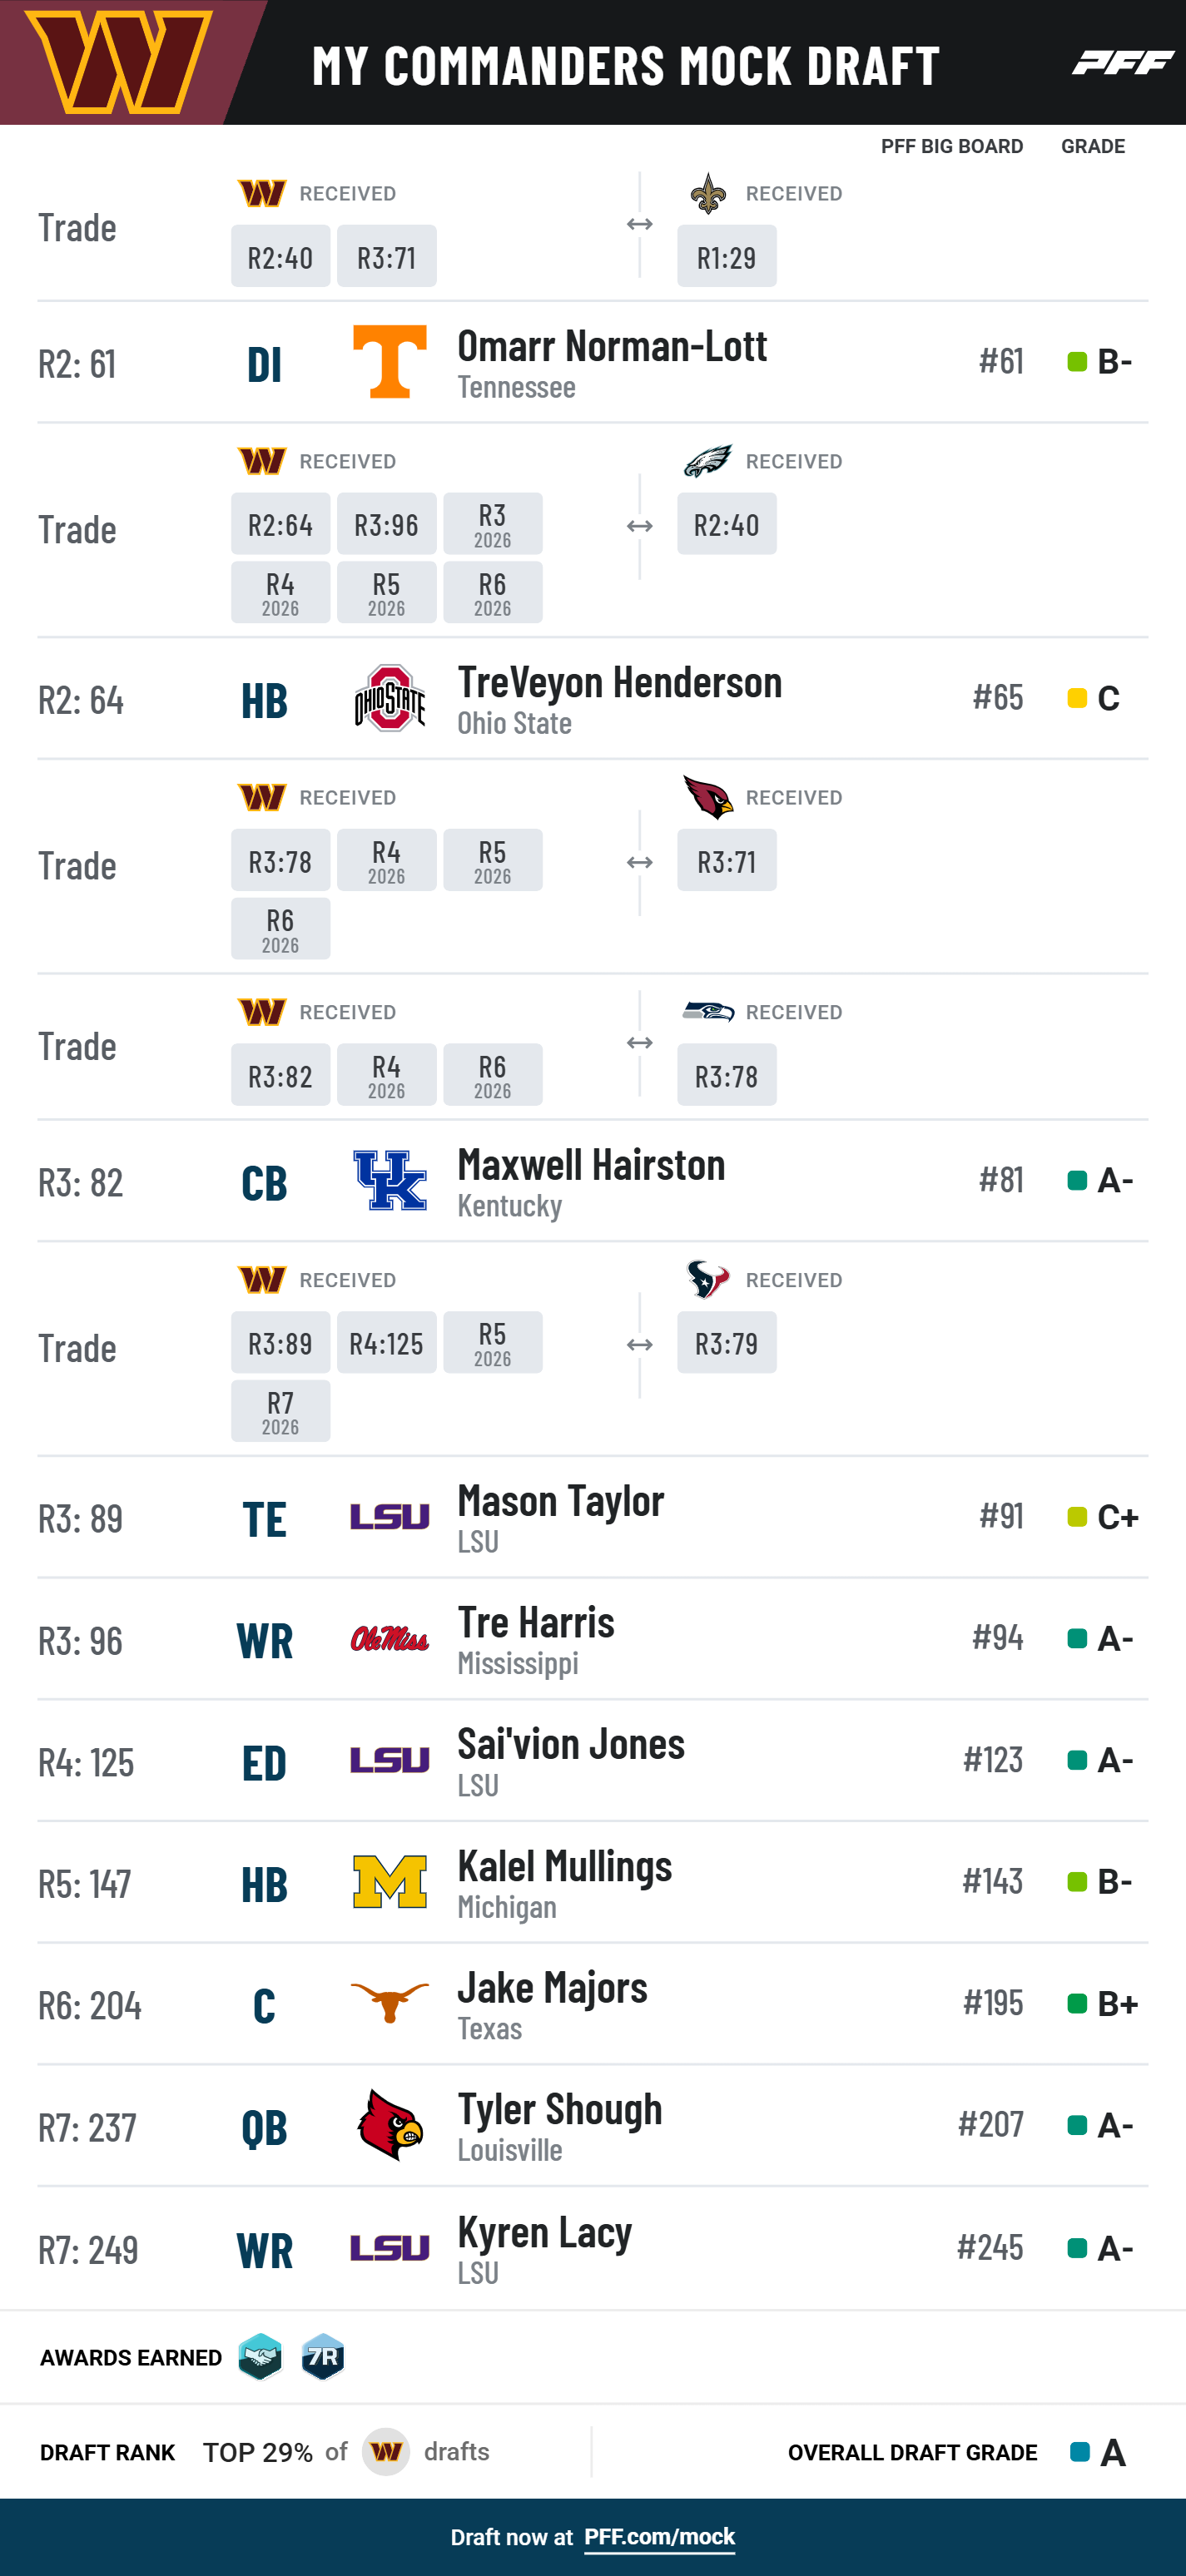Screen dimensions: 1186x2576
Task: Select the Tyler Shough player row
Action: 593,2126
